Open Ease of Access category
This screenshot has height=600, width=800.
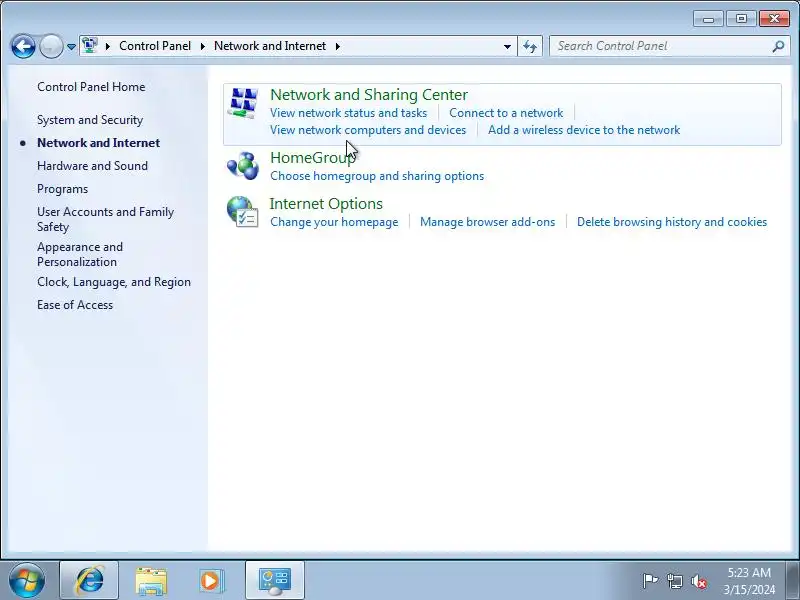(x=75, y=305)
